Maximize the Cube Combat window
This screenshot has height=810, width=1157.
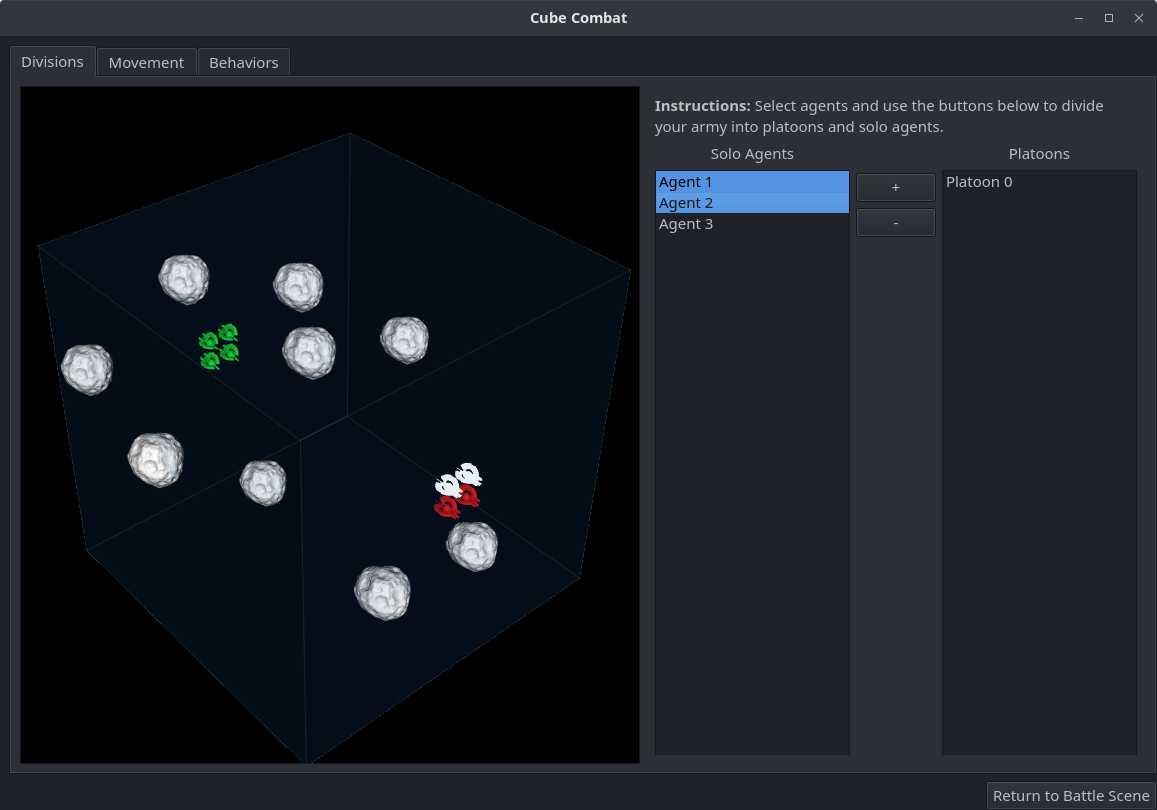pos(1109,18)
